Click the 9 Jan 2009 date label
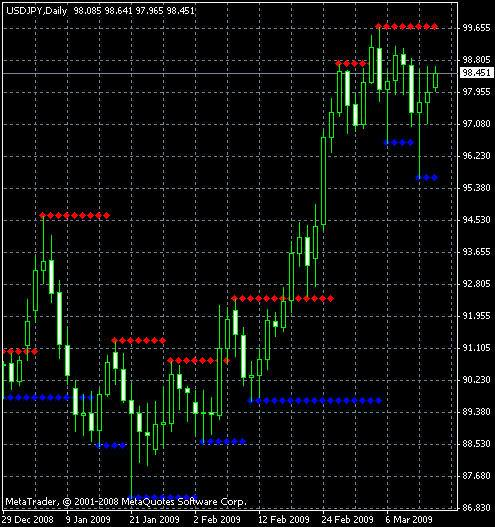This screenshot has width=495, height=527. point(88,520)
